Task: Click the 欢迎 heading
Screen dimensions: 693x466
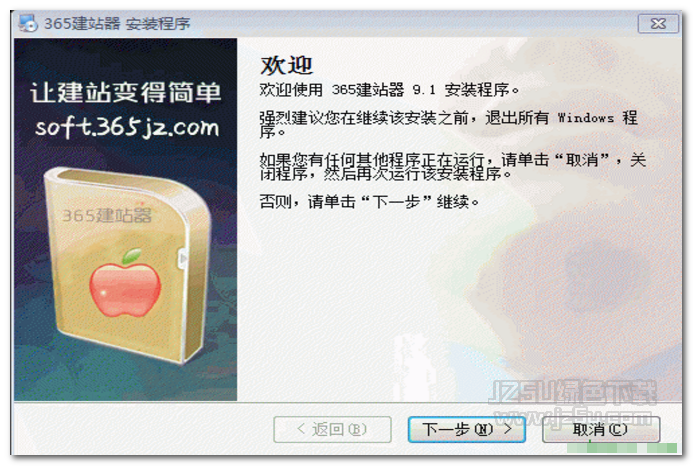Action: point(286,65)
